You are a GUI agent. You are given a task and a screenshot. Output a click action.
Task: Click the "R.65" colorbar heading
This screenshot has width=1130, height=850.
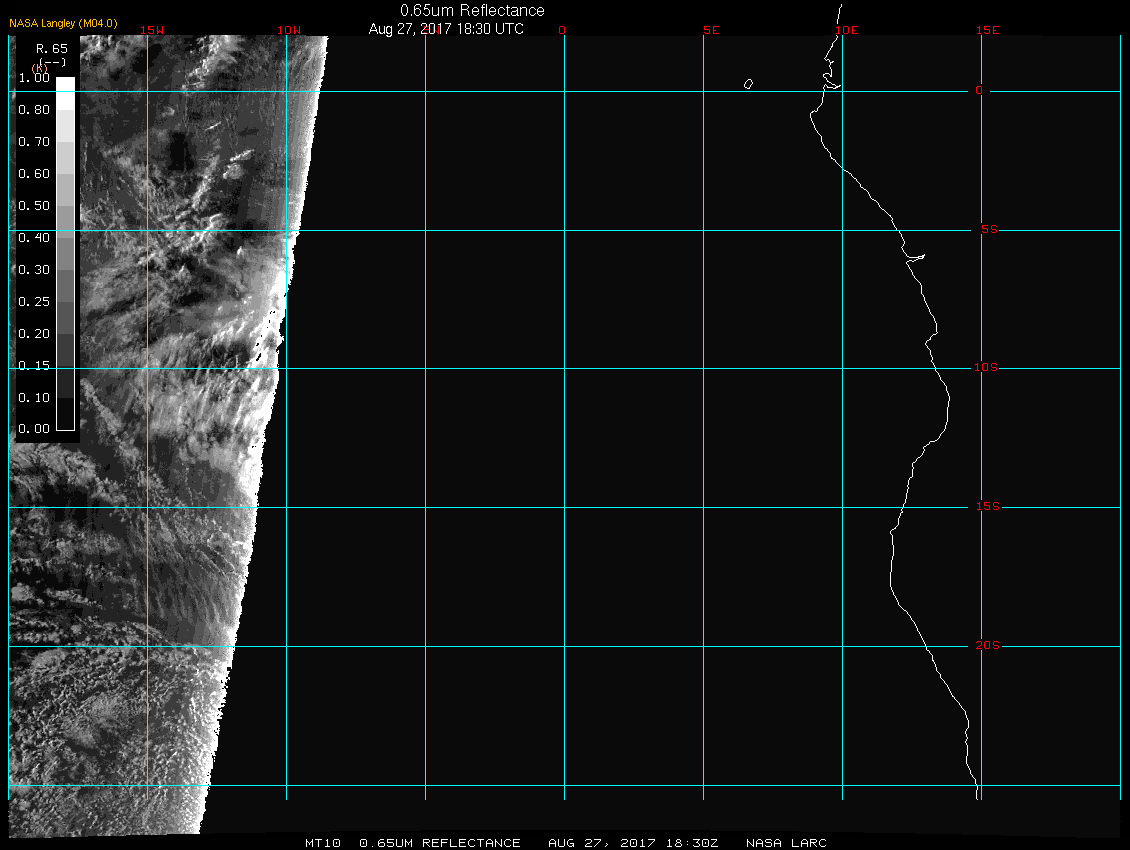(52, 48)
